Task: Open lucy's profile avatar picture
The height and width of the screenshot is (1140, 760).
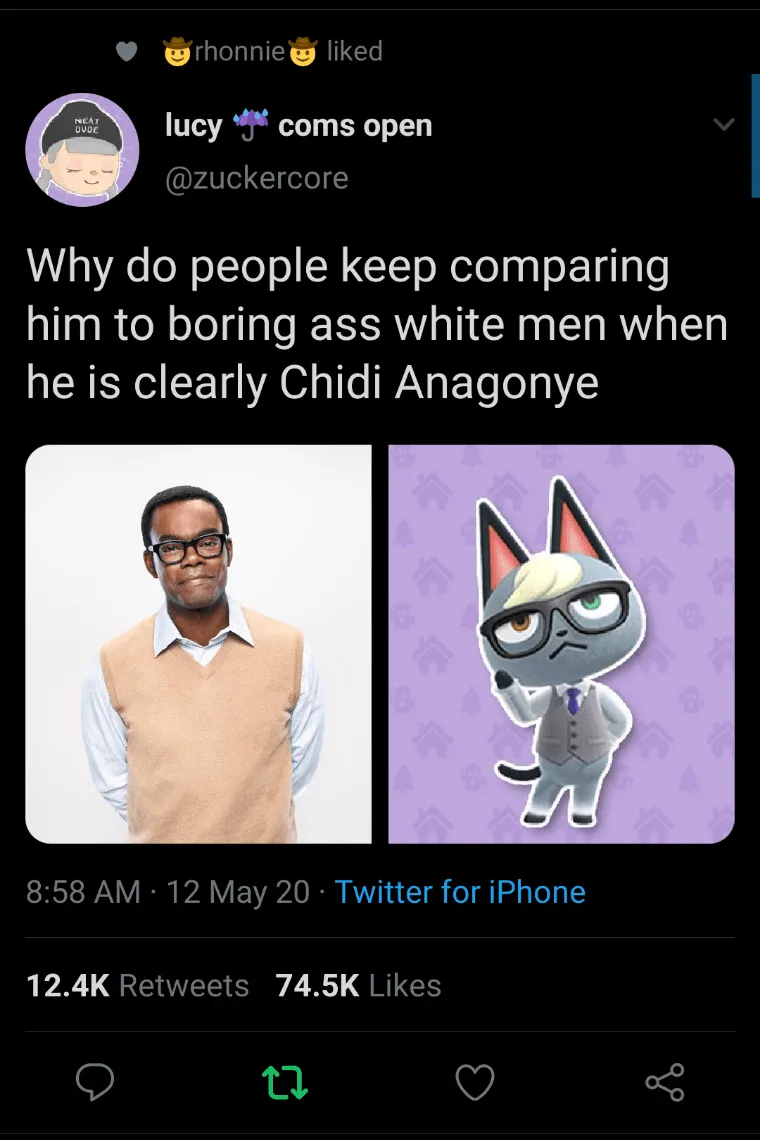Action: pos(82,150)
